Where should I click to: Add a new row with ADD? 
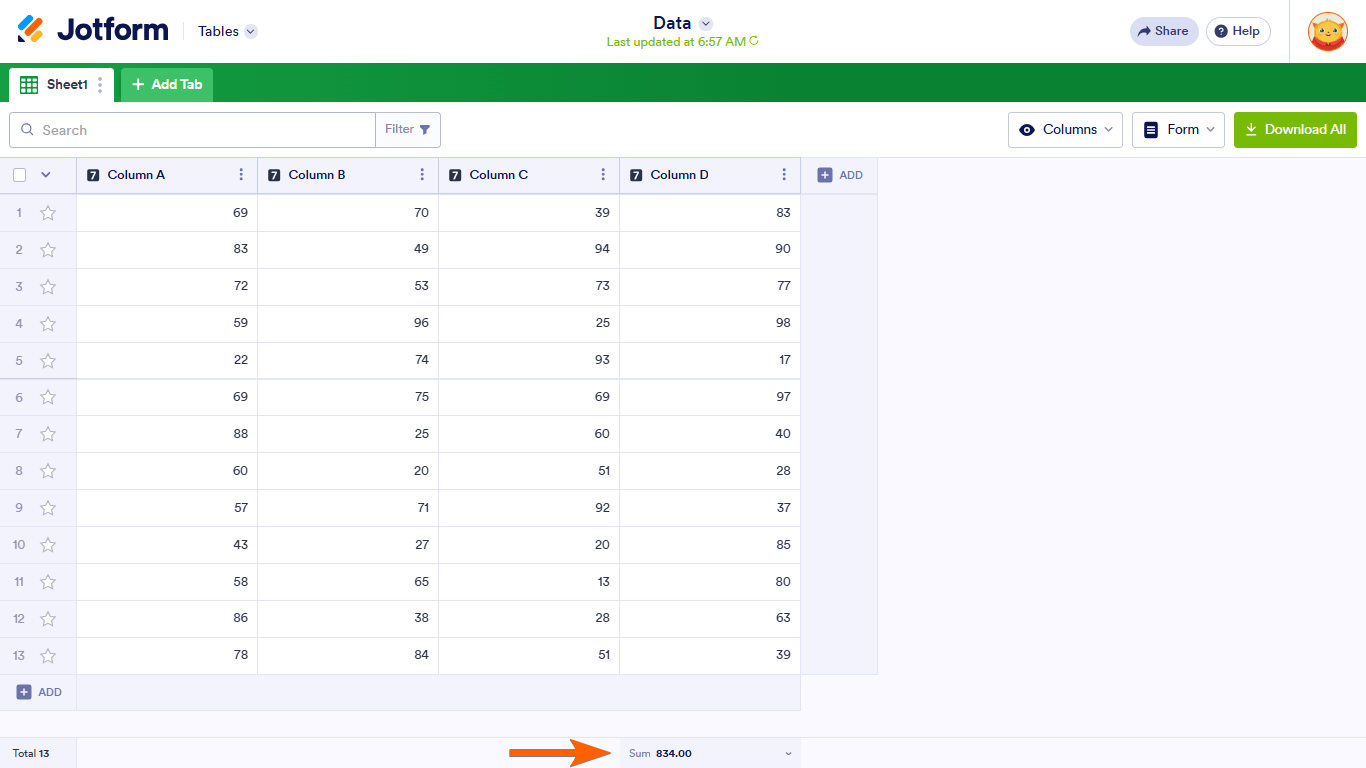tap(39, 692)
